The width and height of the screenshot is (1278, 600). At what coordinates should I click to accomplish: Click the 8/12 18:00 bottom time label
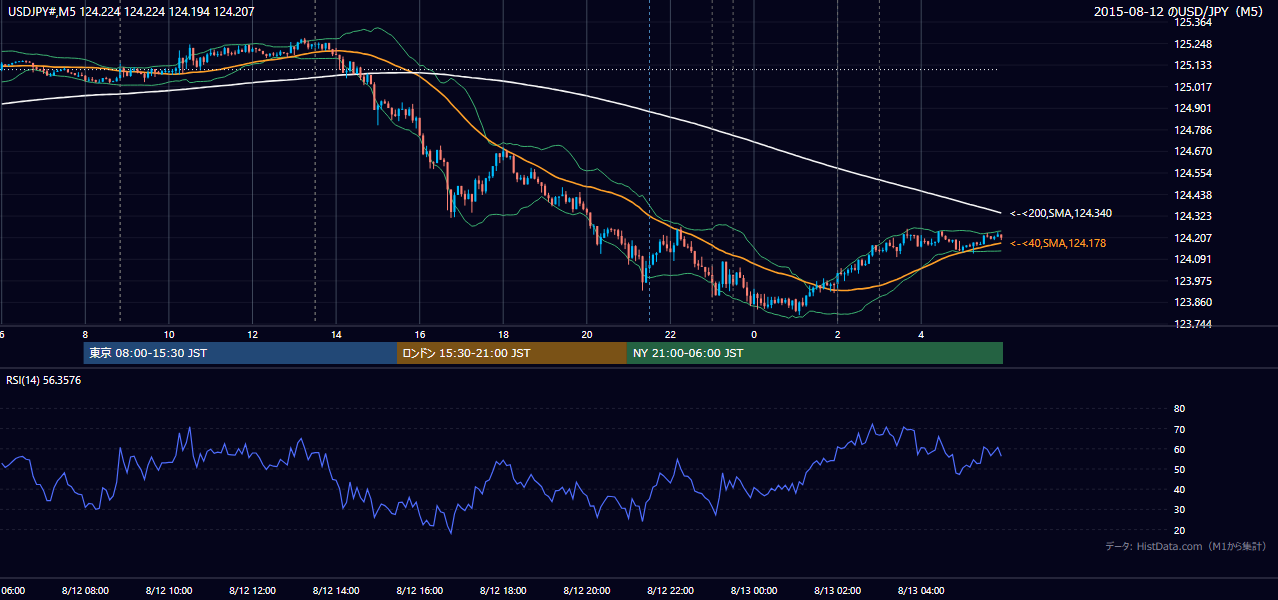click(x=503, y=590)
